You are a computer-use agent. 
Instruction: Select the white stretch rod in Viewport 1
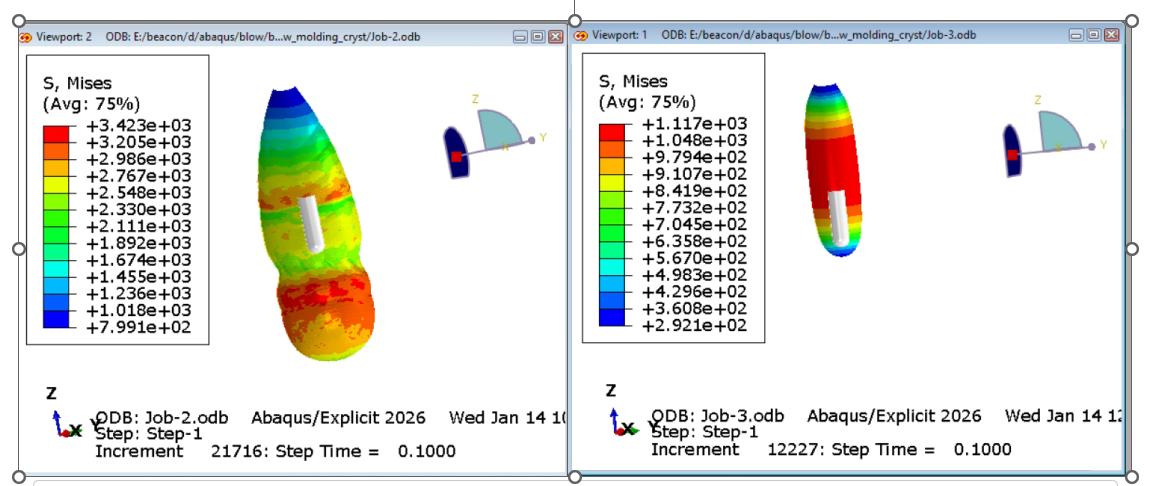click(837, 217)
